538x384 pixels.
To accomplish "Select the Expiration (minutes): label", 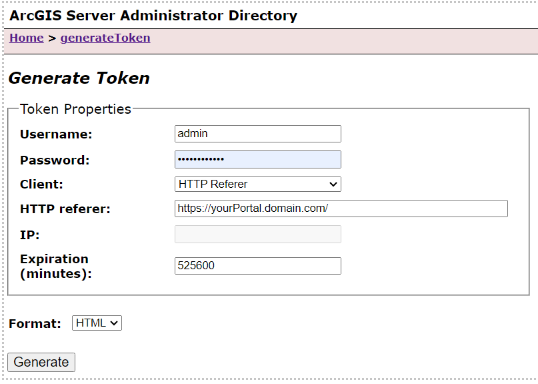I will (x=56, y=266).
